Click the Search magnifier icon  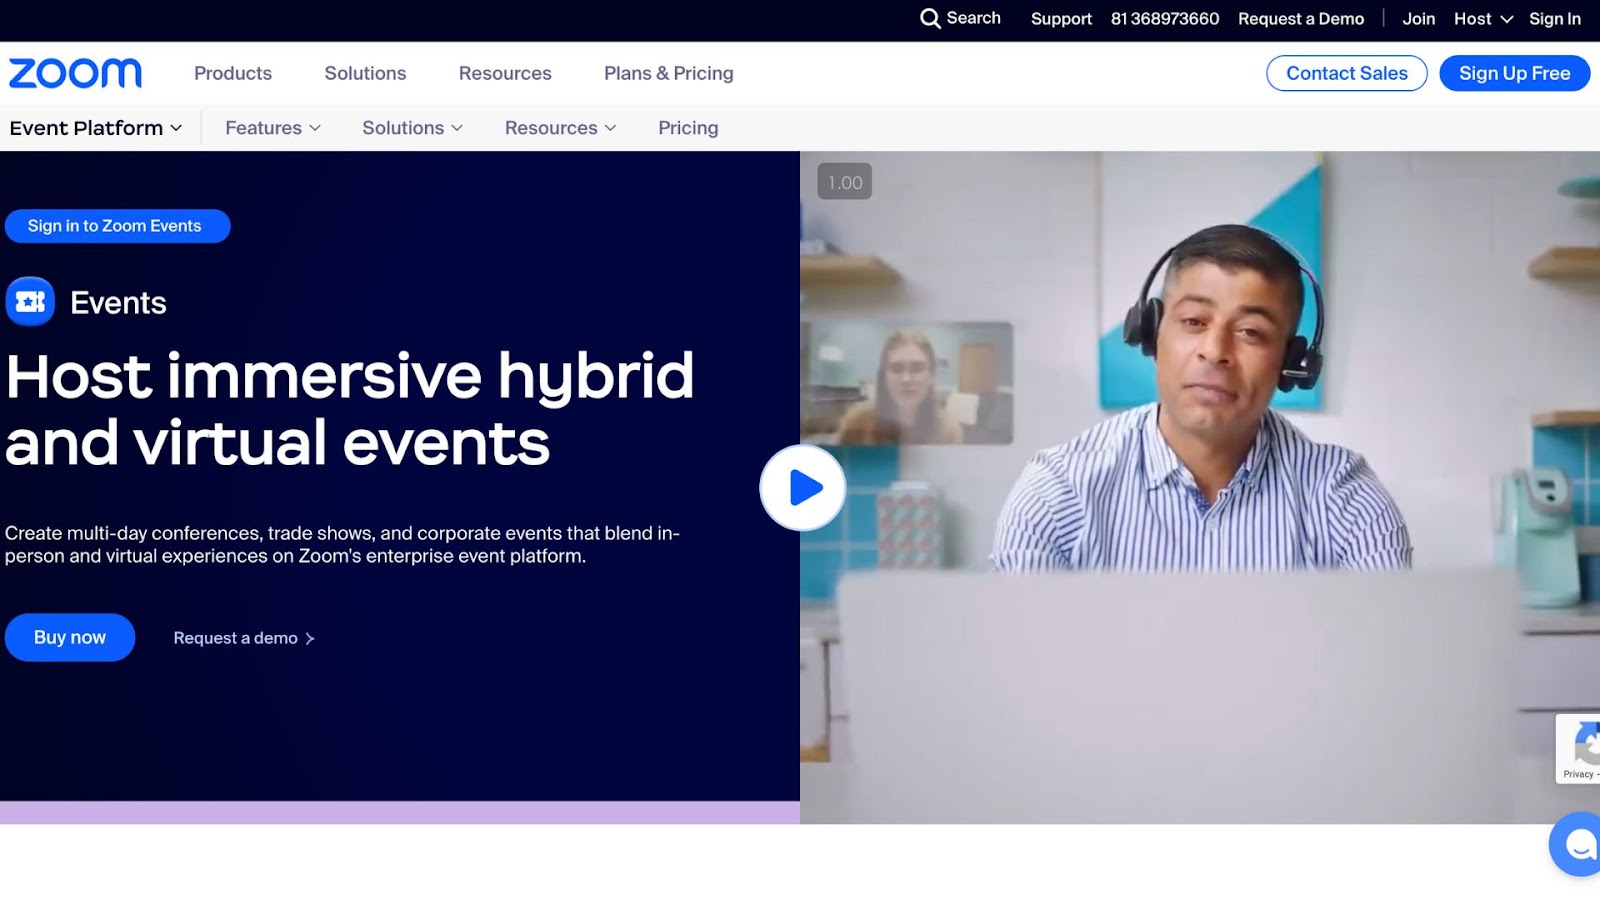click(930, 19)
